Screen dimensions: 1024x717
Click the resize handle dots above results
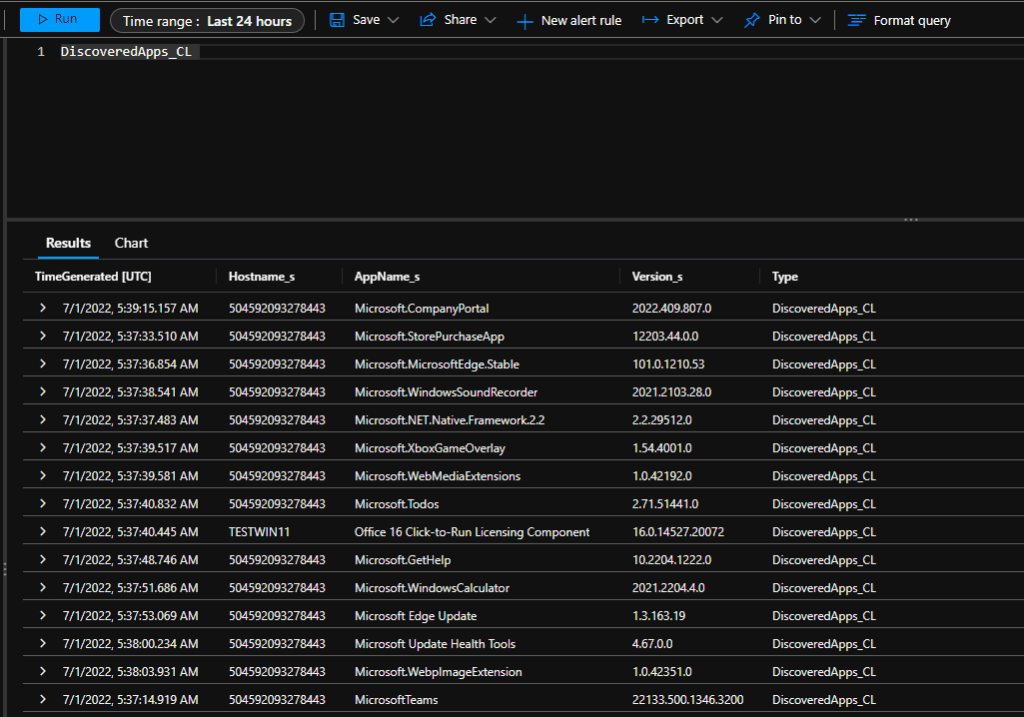point(911,219)
